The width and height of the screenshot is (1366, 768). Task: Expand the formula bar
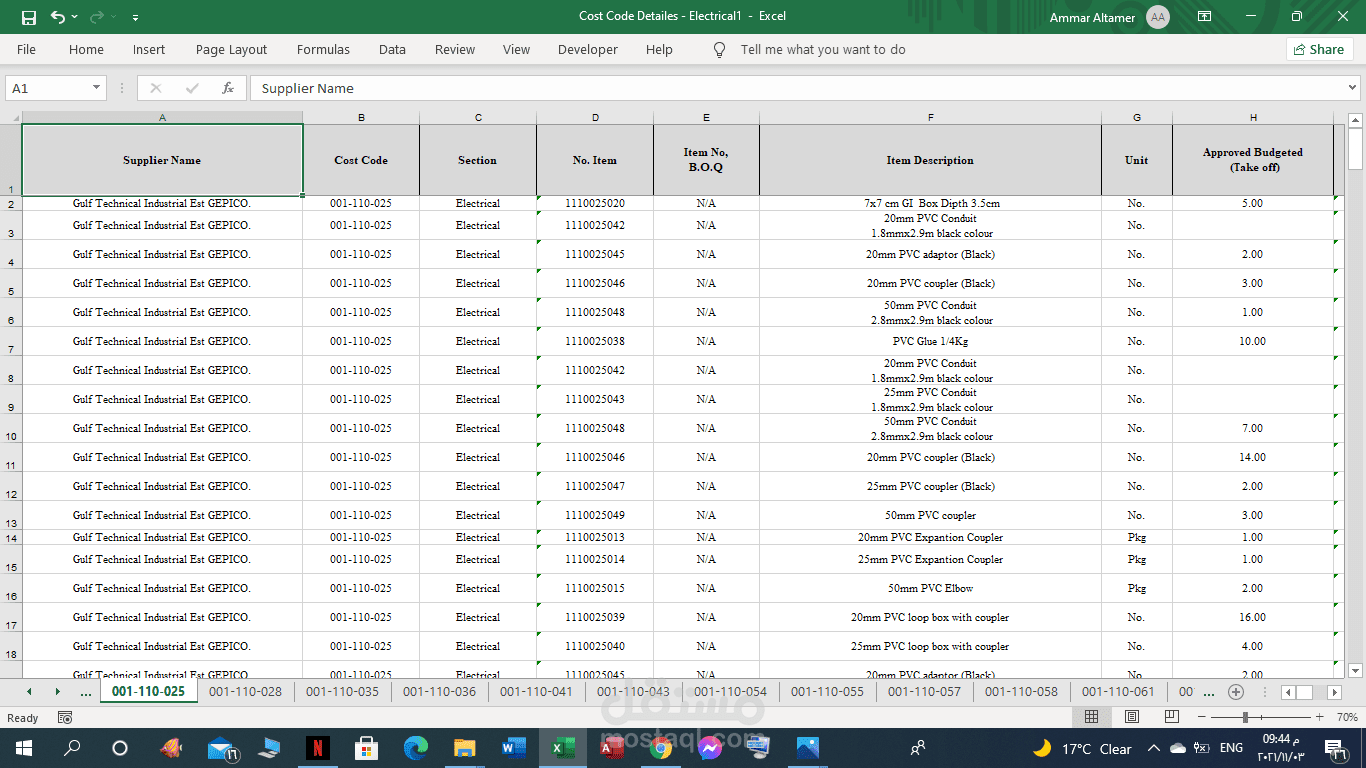tap(1353, 88)
